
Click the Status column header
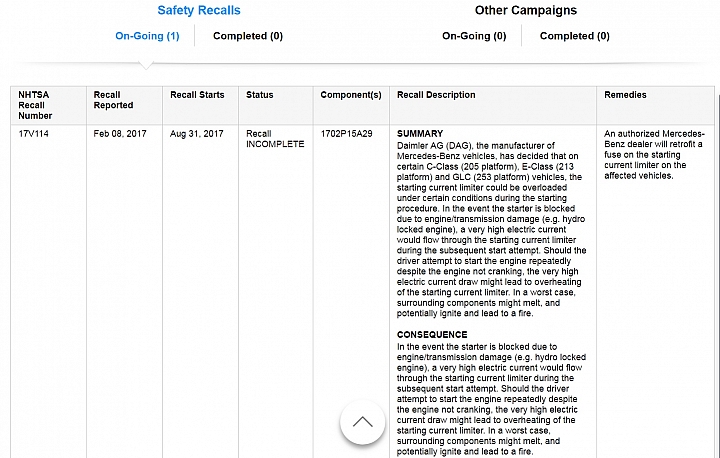260,95
